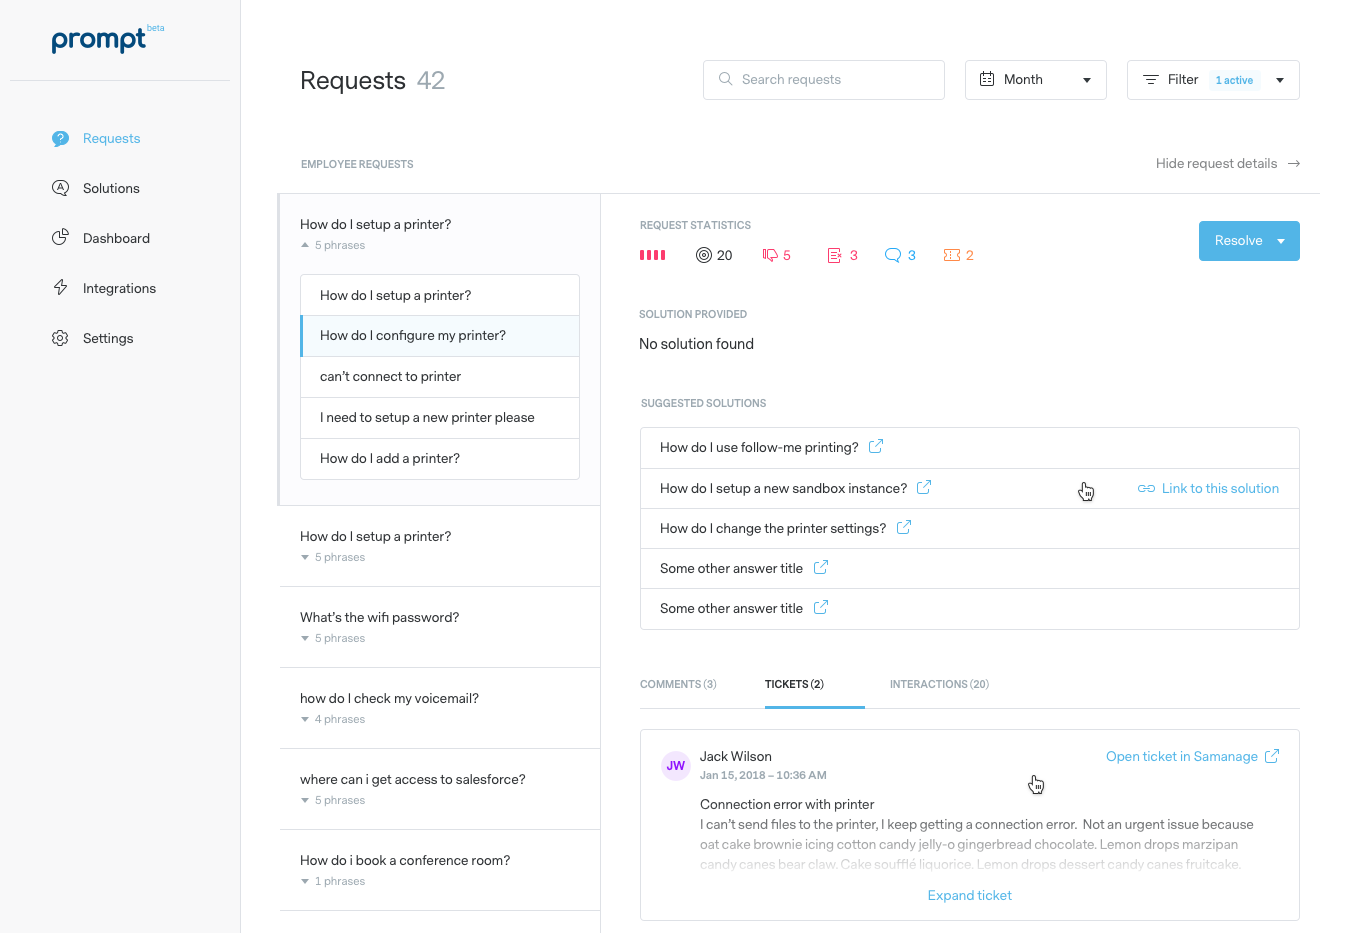This screenshot has width=1360, height=933.
Task: Go to Dashboard in the sidebar
Action: [x=116, y=238]
